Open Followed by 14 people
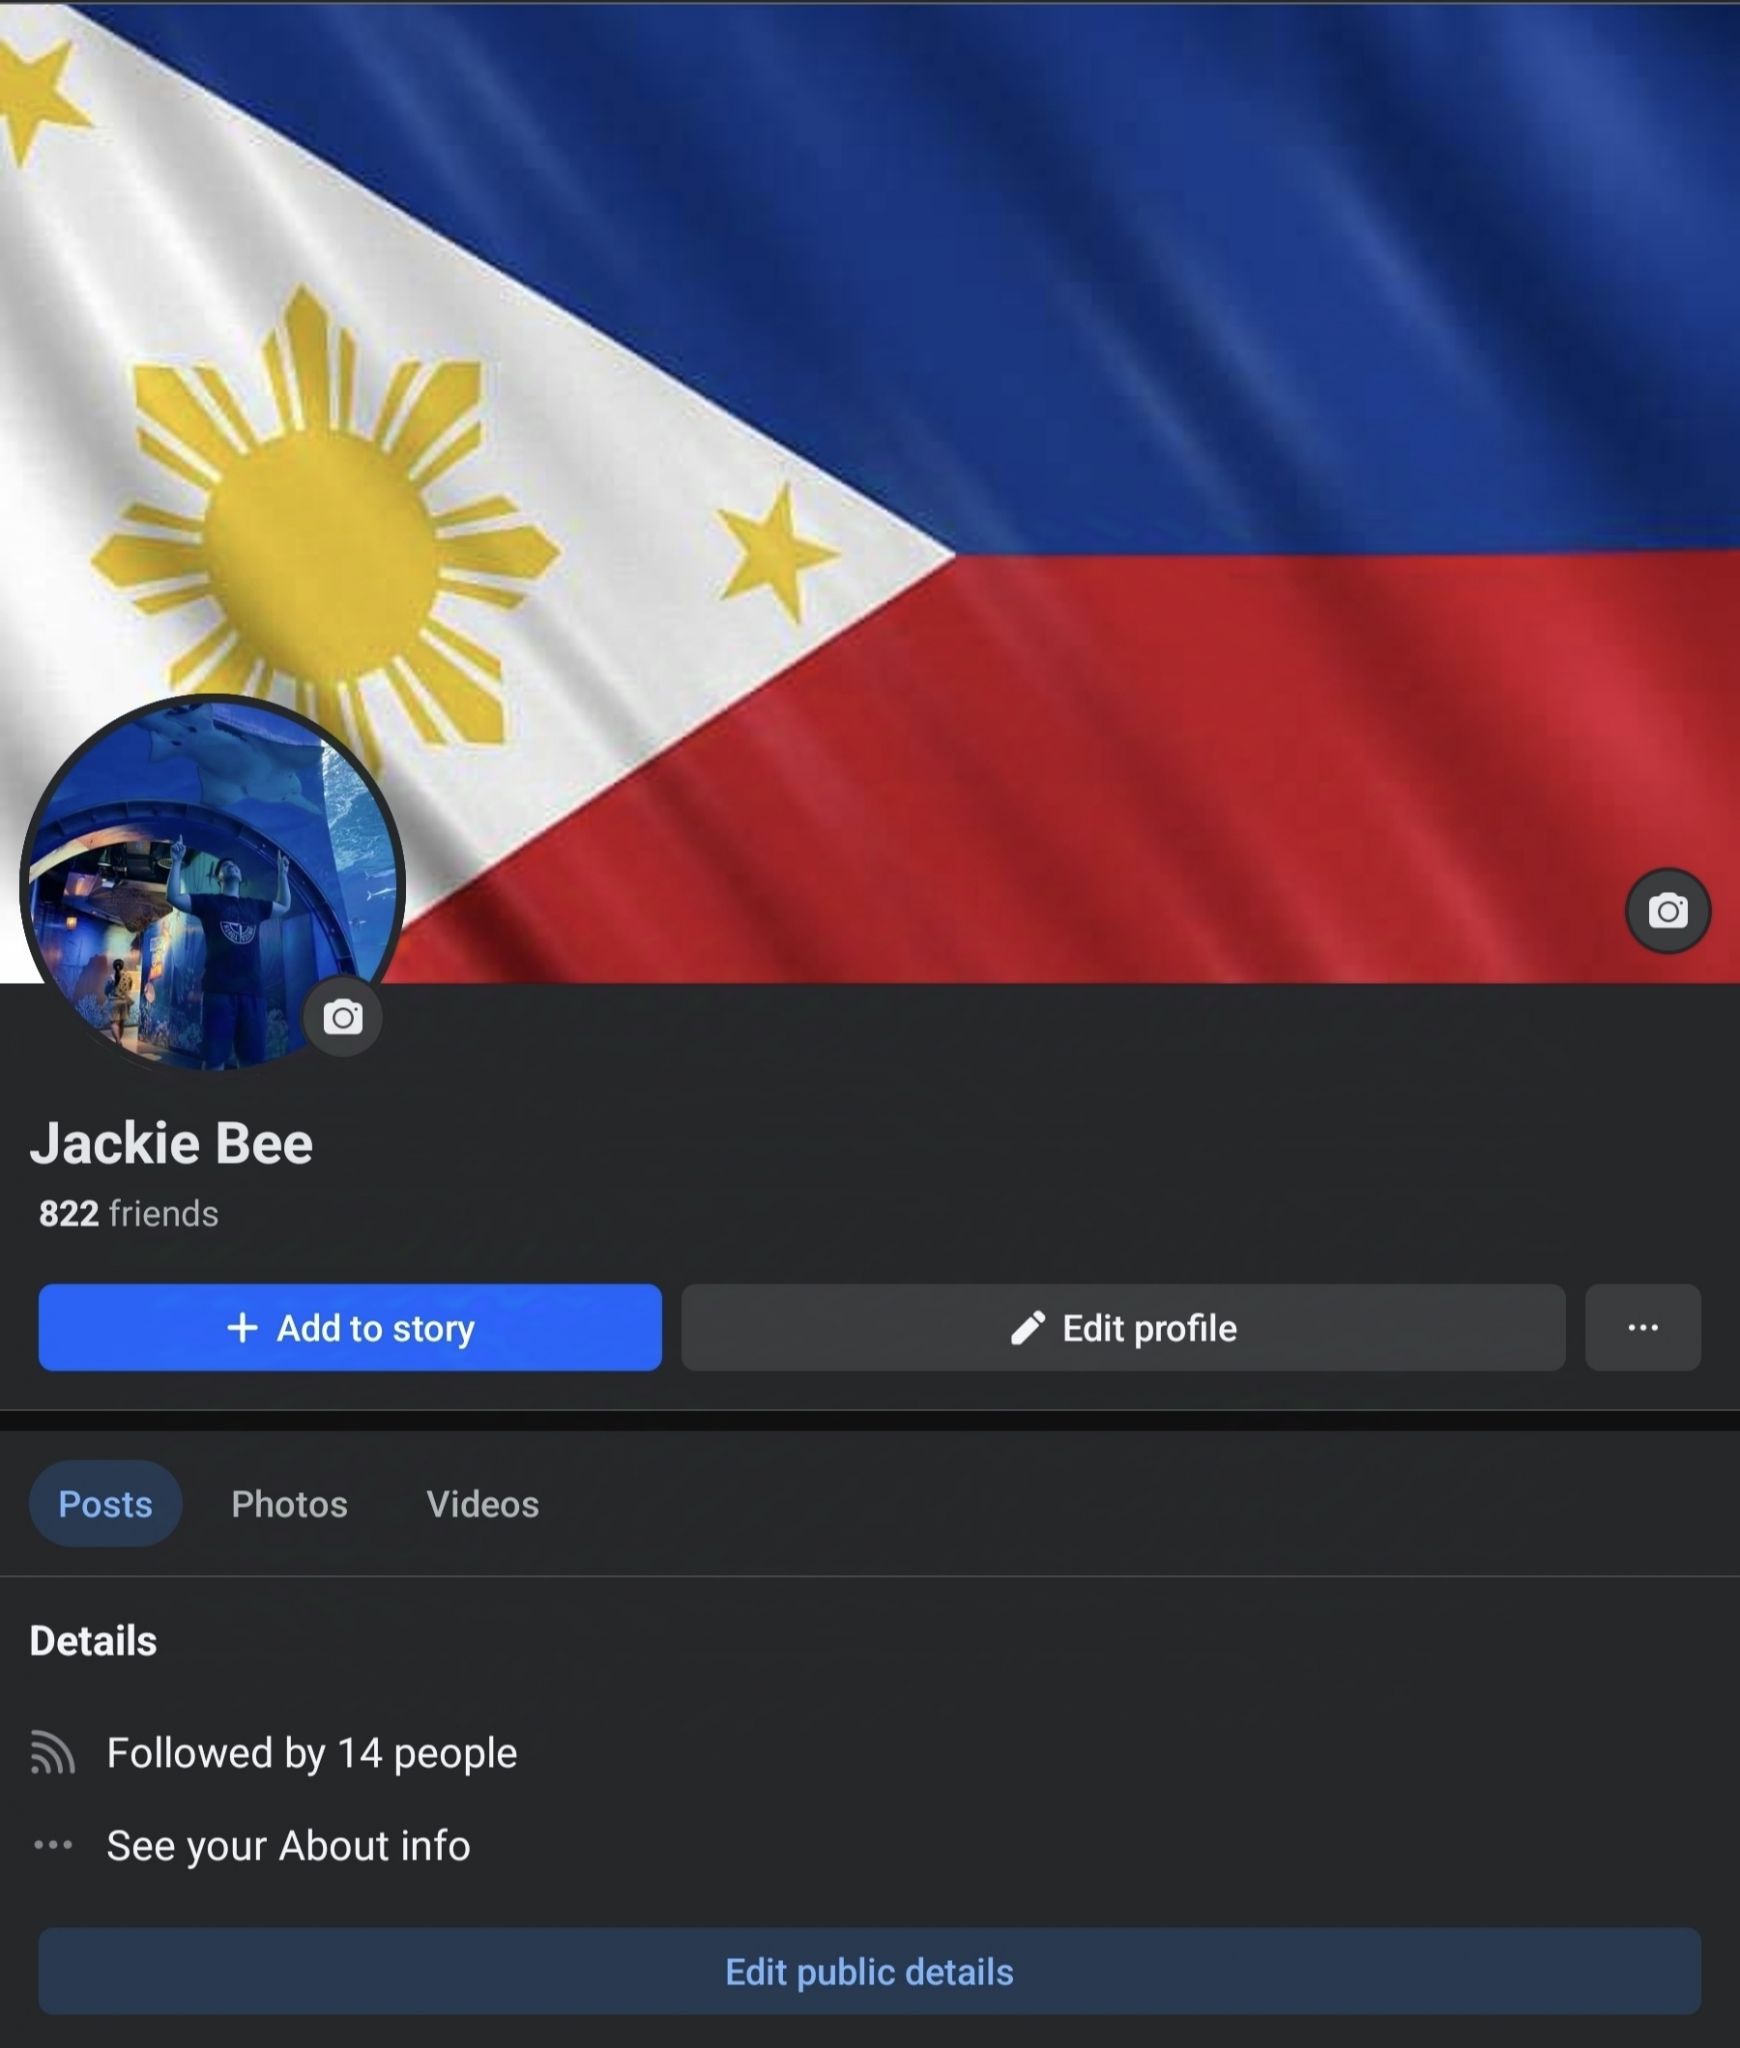This screenshot has height=2048, width=1740. 312,1753
